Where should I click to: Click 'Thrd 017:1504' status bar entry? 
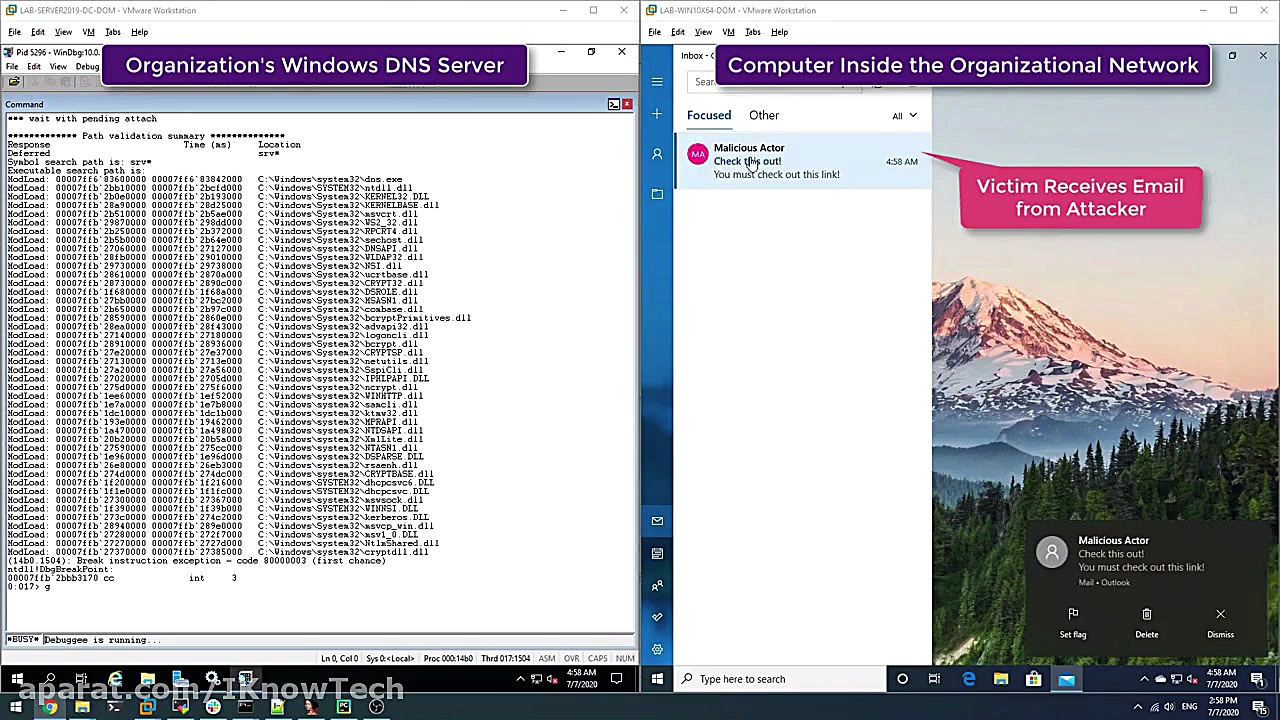505,658
